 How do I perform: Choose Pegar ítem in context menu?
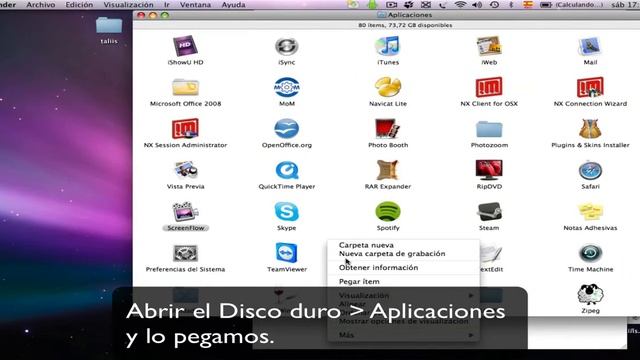(x=359, y=281)
